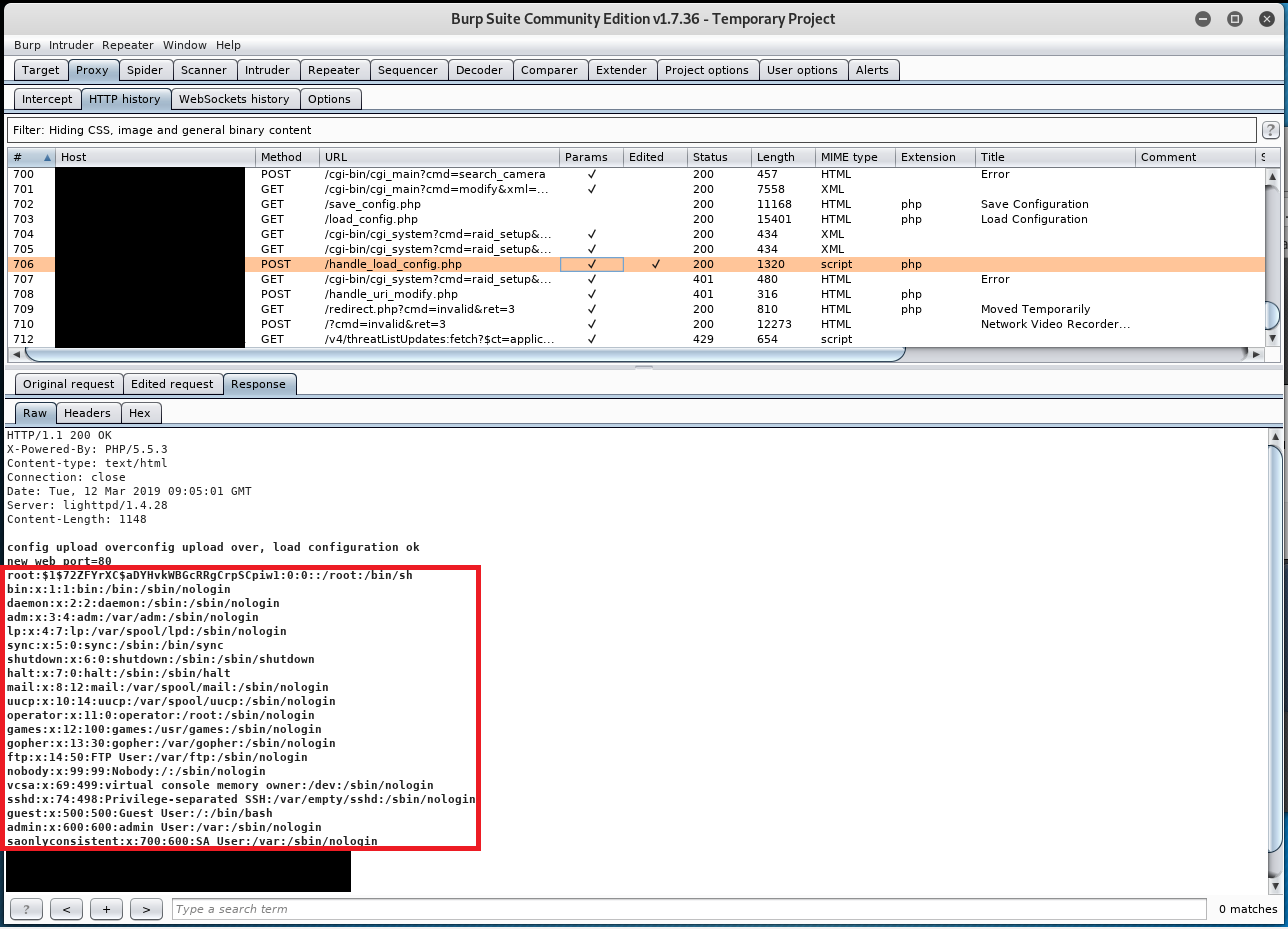
Task: Open the User options tab
Action: point(802,70)
